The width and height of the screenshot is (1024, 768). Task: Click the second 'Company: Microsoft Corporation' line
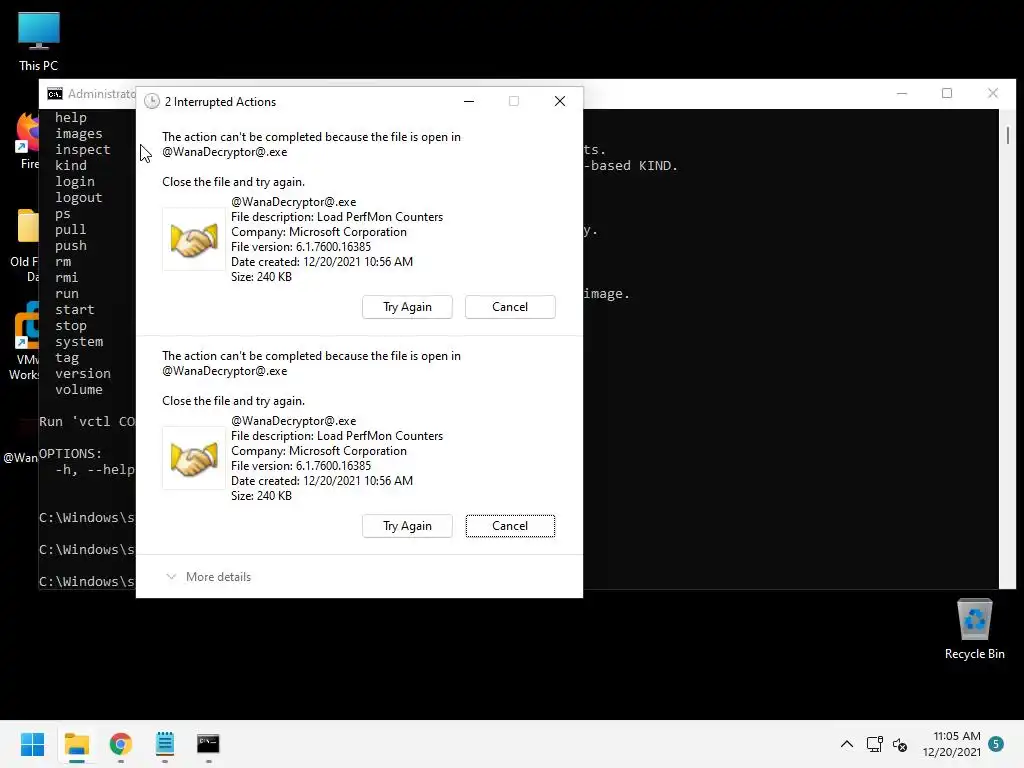coord(319,451)
